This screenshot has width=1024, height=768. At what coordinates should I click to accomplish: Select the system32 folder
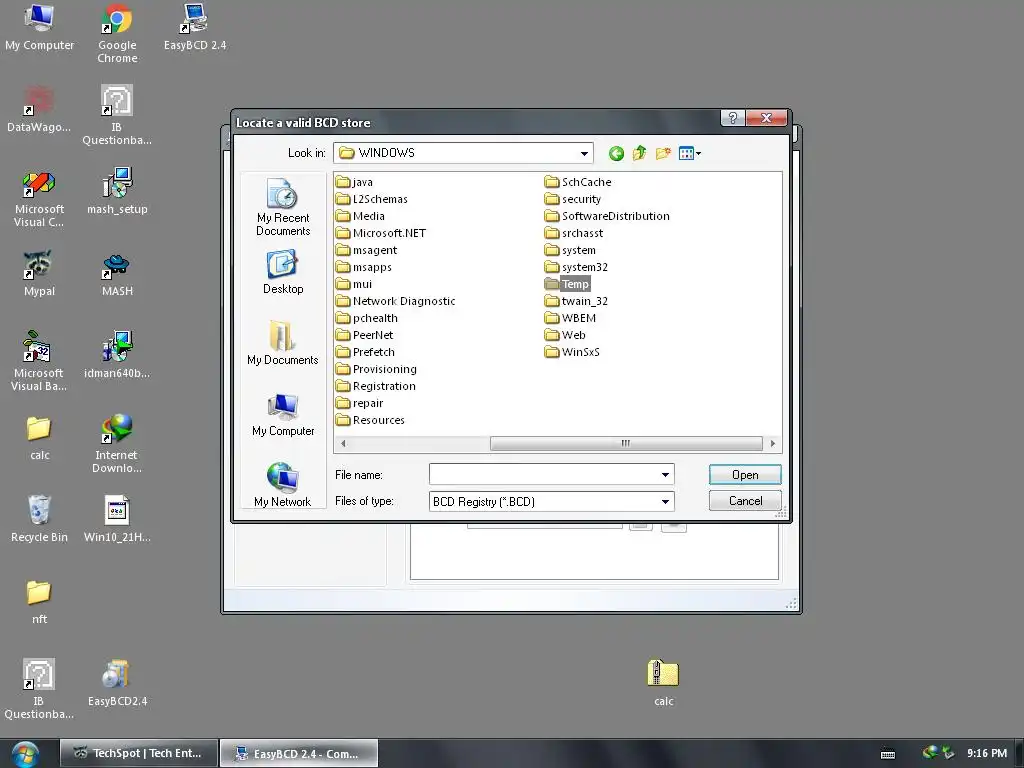click(576, 267)
